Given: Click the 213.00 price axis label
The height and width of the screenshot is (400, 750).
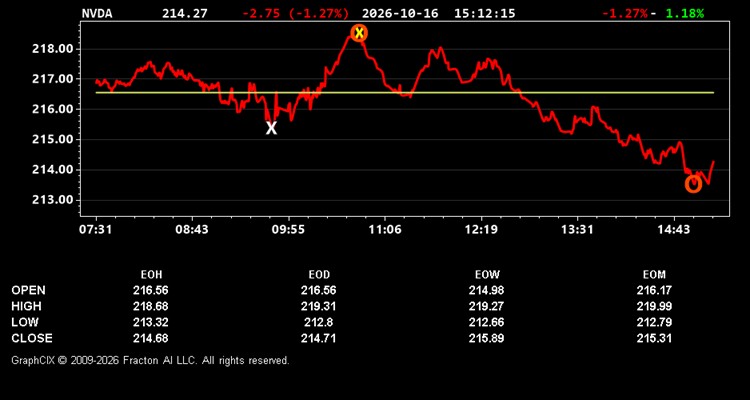Looking at the screenshot, I should click(x=53, y=200).
